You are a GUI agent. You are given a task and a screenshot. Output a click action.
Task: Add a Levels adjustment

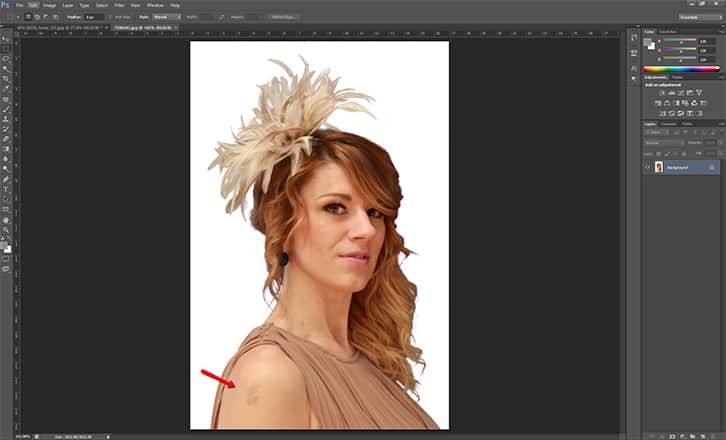(x=671, y=93)
